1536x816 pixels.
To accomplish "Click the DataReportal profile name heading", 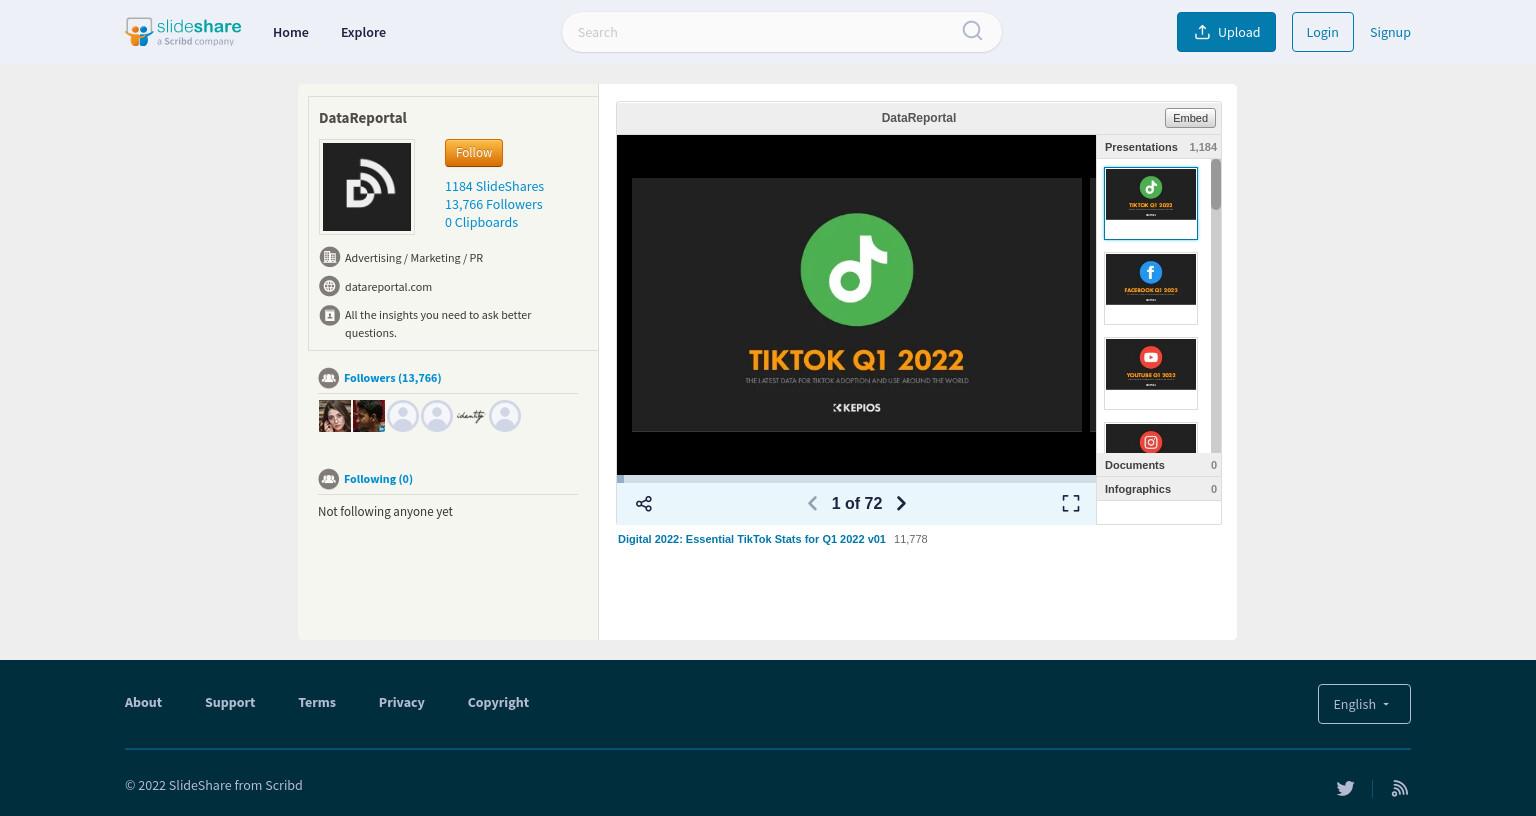I will click(x=363, y=117).
